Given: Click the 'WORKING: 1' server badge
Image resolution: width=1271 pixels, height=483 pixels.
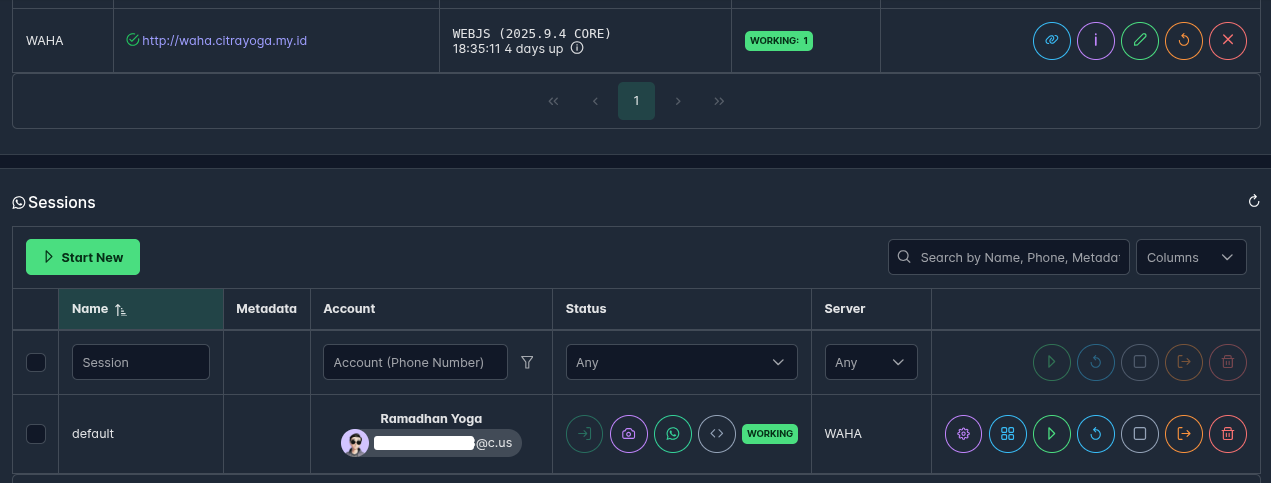Looking at the screenshot, I should (x=779, y=41).
